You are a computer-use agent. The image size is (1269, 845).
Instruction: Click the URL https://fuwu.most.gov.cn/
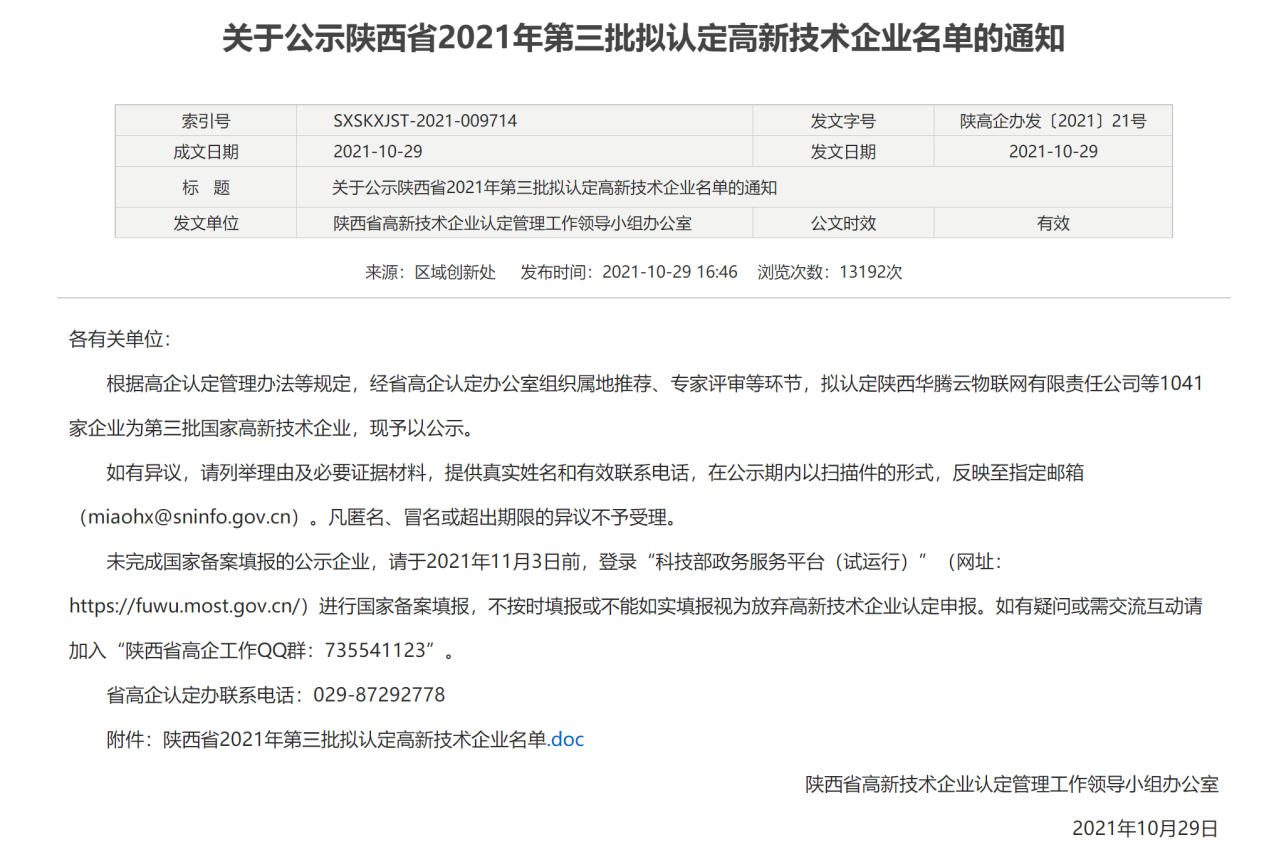[187, 606]
